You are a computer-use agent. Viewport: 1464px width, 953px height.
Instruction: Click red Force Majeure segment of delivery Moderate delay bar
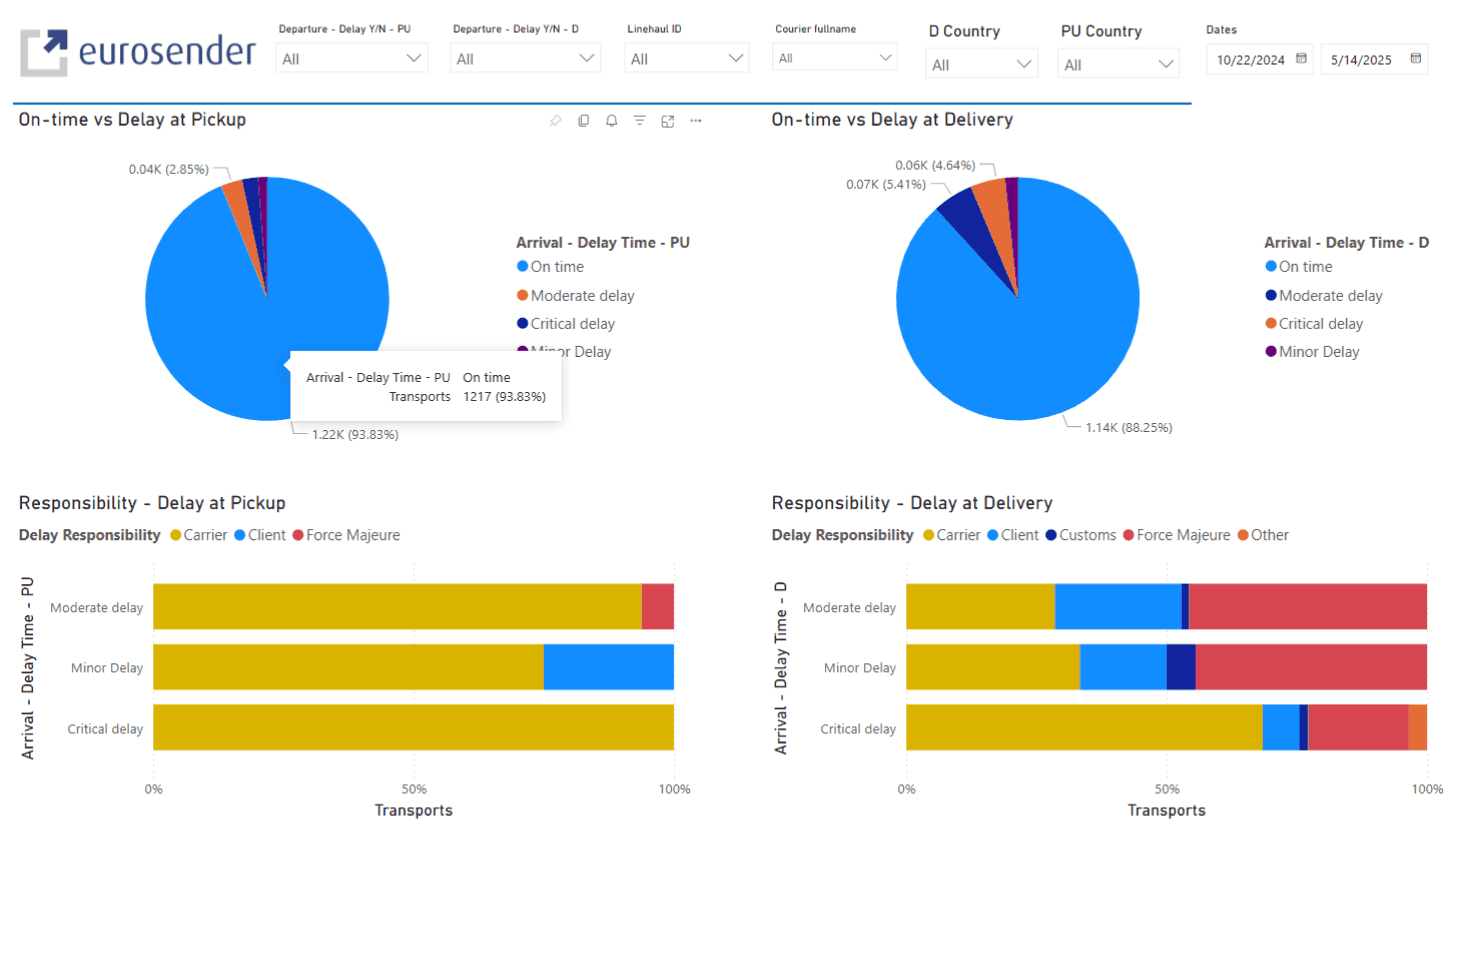click(1308, 606)
